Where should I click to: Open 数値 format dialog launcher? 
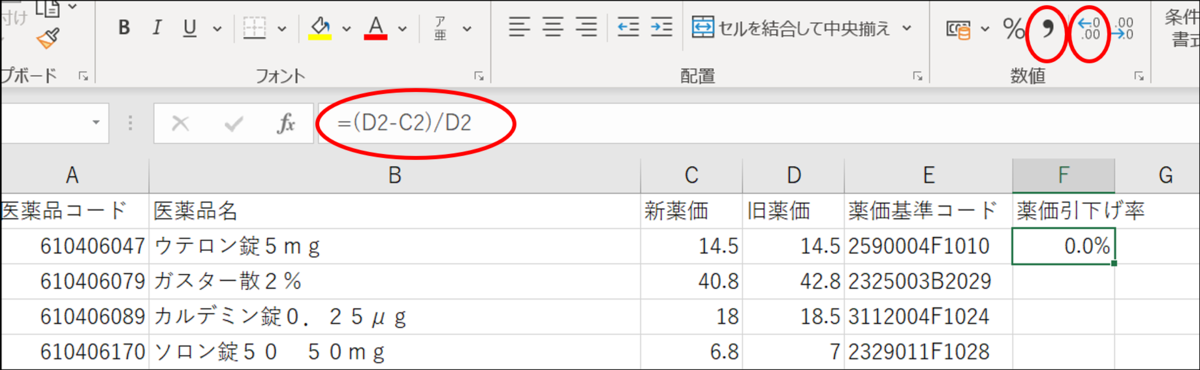[1138, 76]
